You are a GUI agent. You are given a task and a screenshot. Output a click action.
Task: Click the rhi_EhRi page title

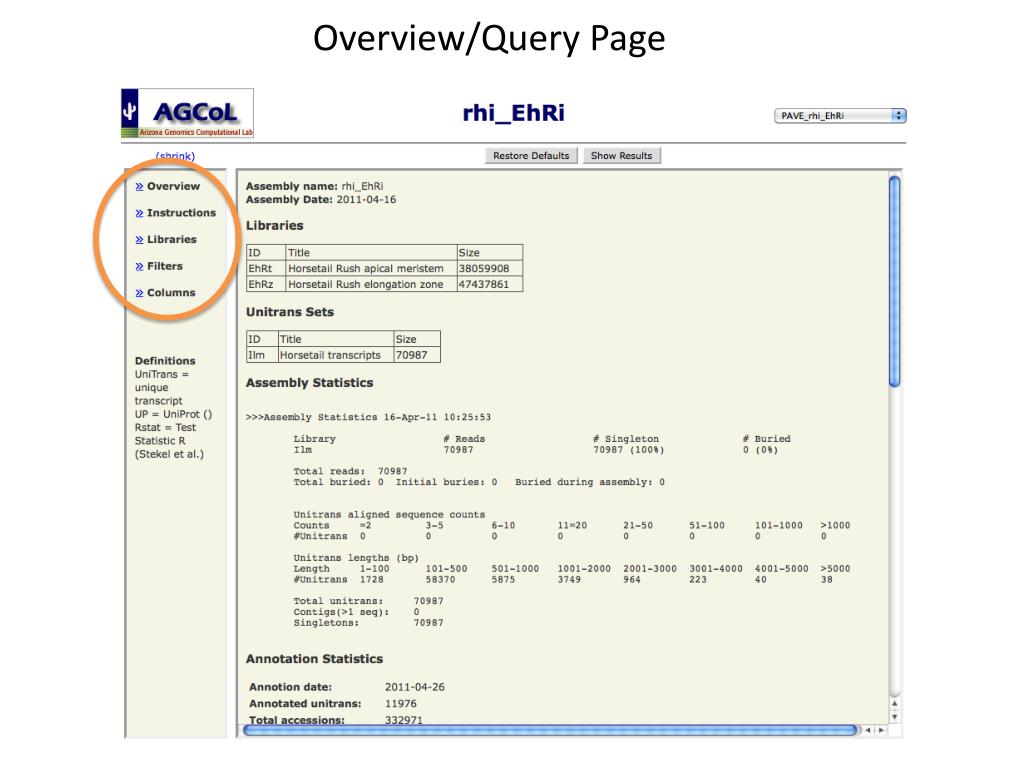click(x=513, y=113)
